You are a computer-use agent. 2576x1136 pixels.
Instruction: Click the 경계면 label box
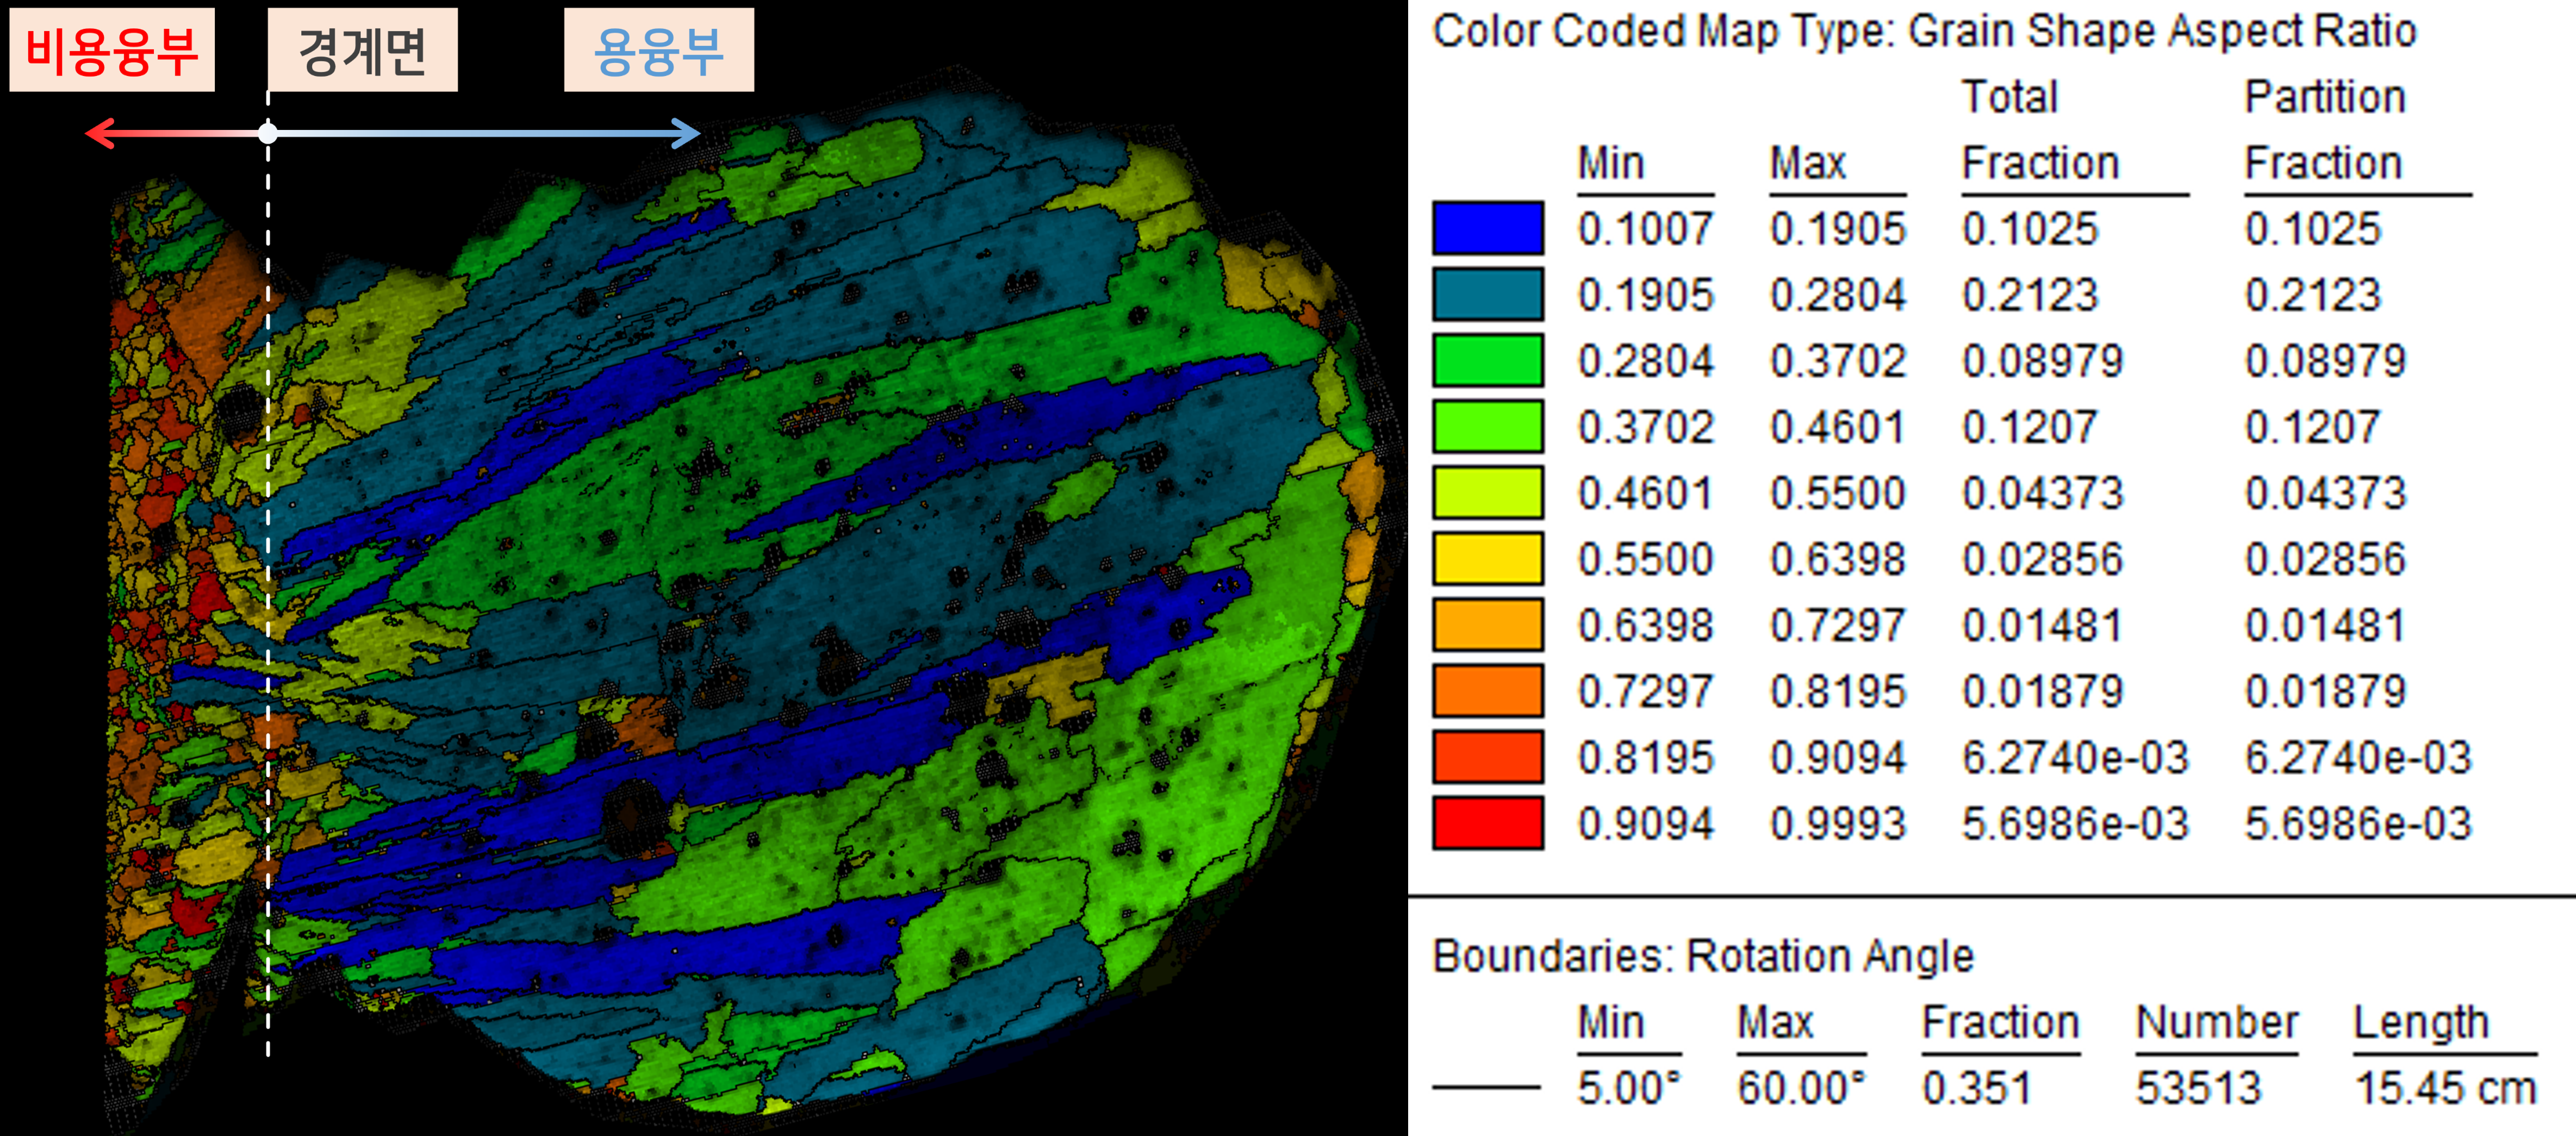(x=362, y=50)
